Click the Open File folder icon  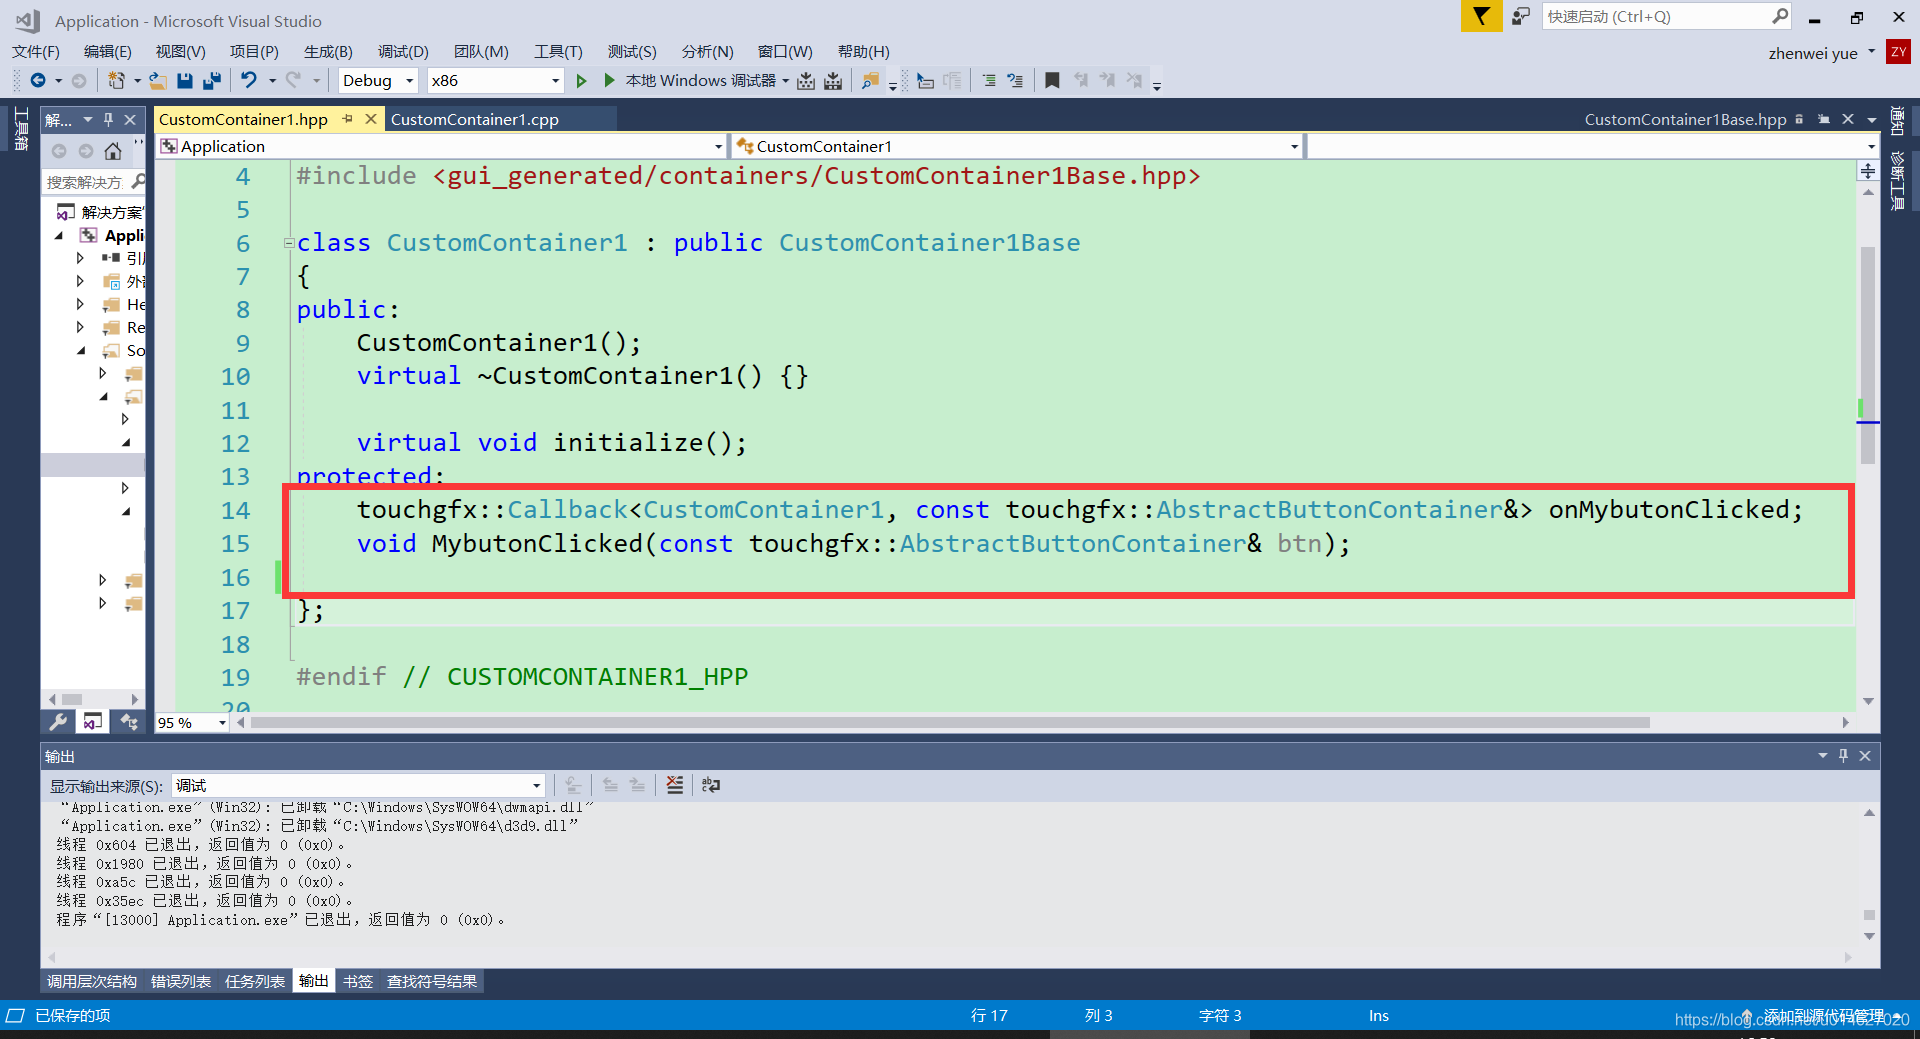click(x=158, y=80)
